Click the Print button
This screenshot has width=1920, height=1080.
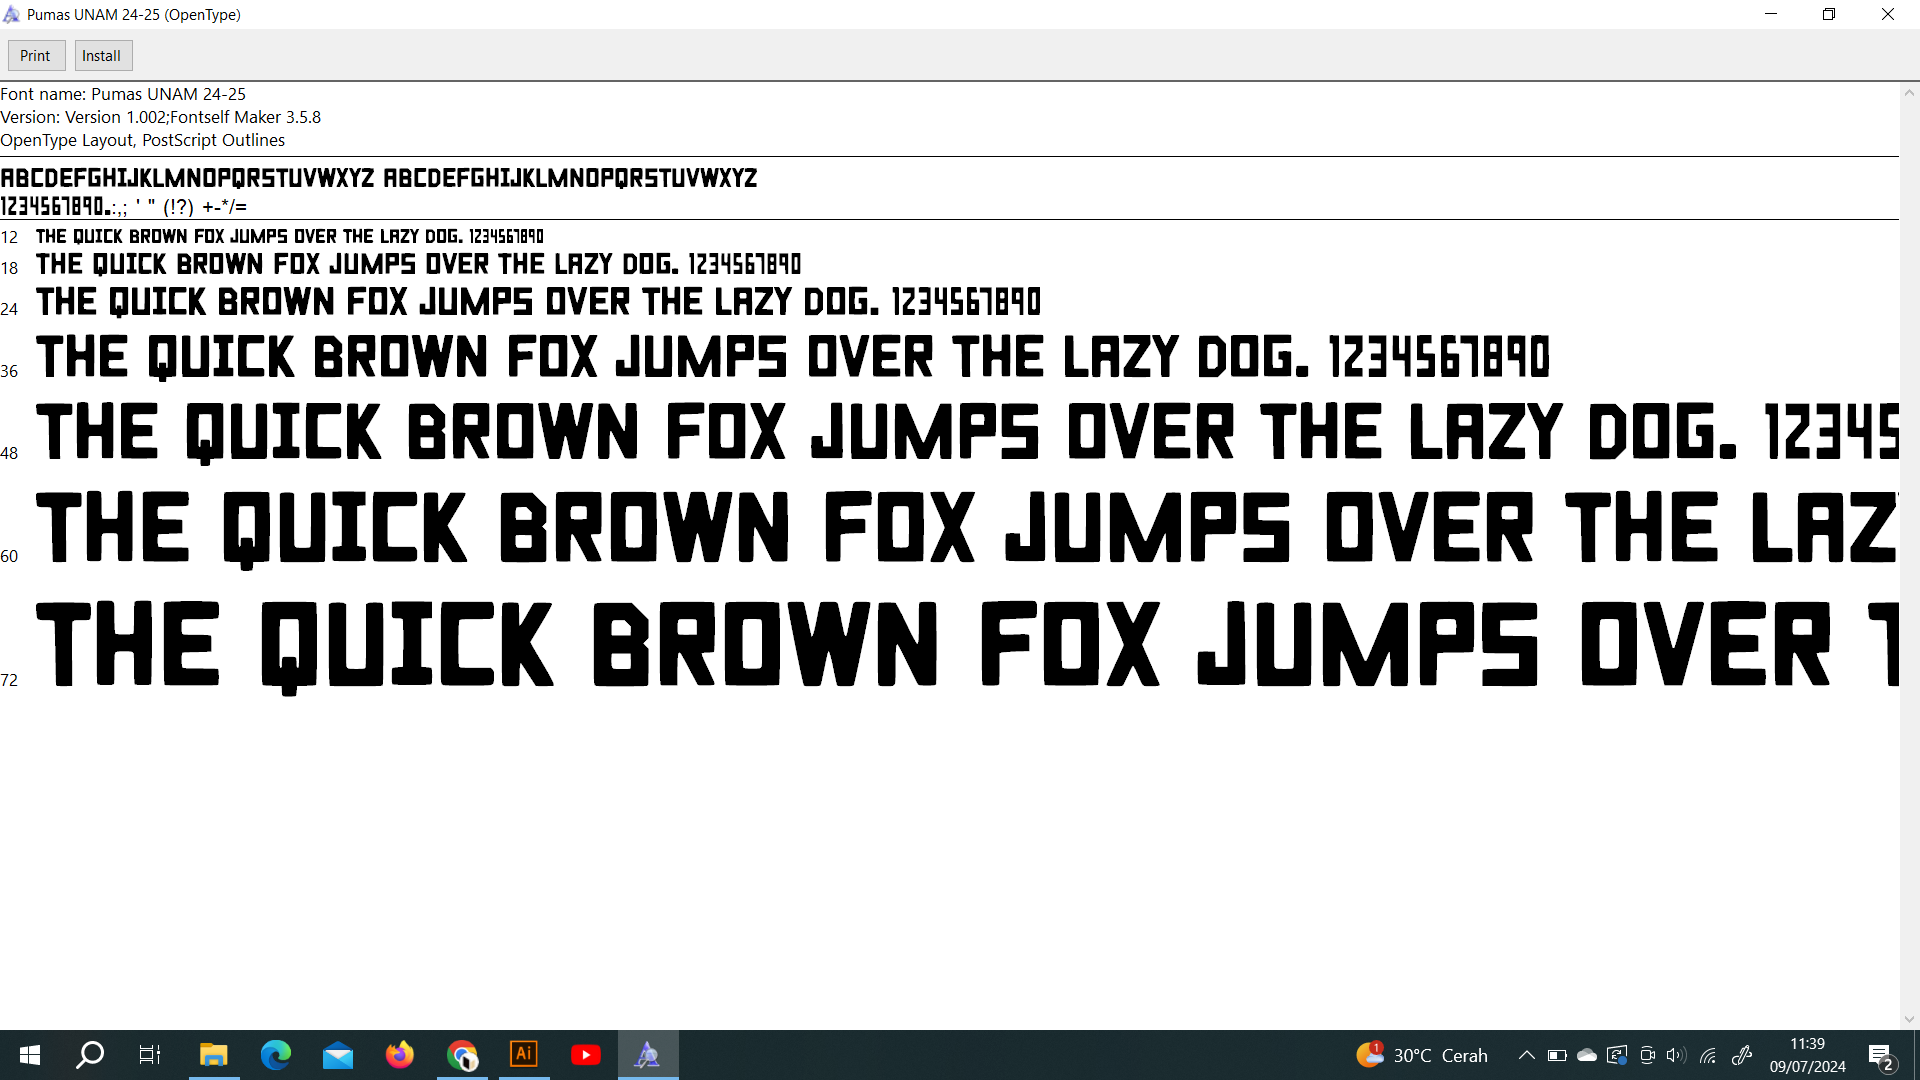tap(36, 56)
